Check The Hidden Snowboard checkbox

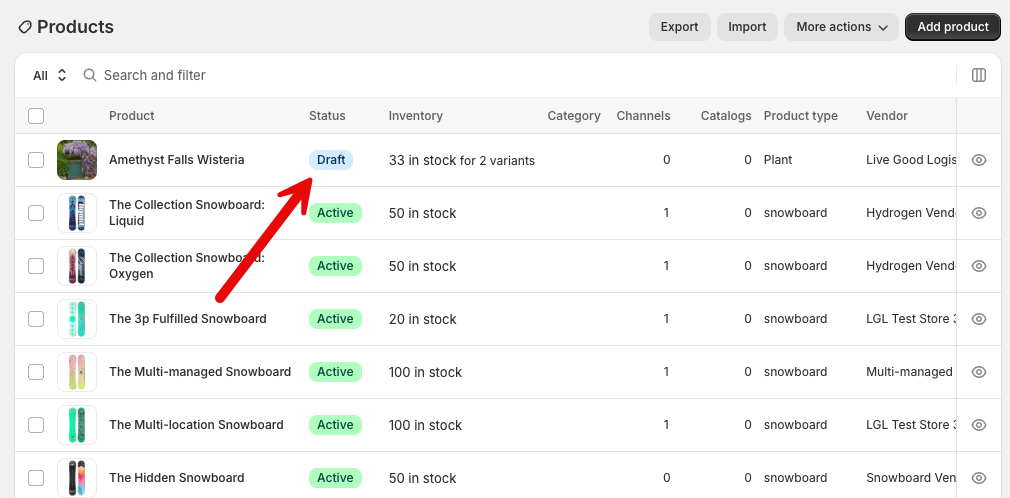point(36,477)
